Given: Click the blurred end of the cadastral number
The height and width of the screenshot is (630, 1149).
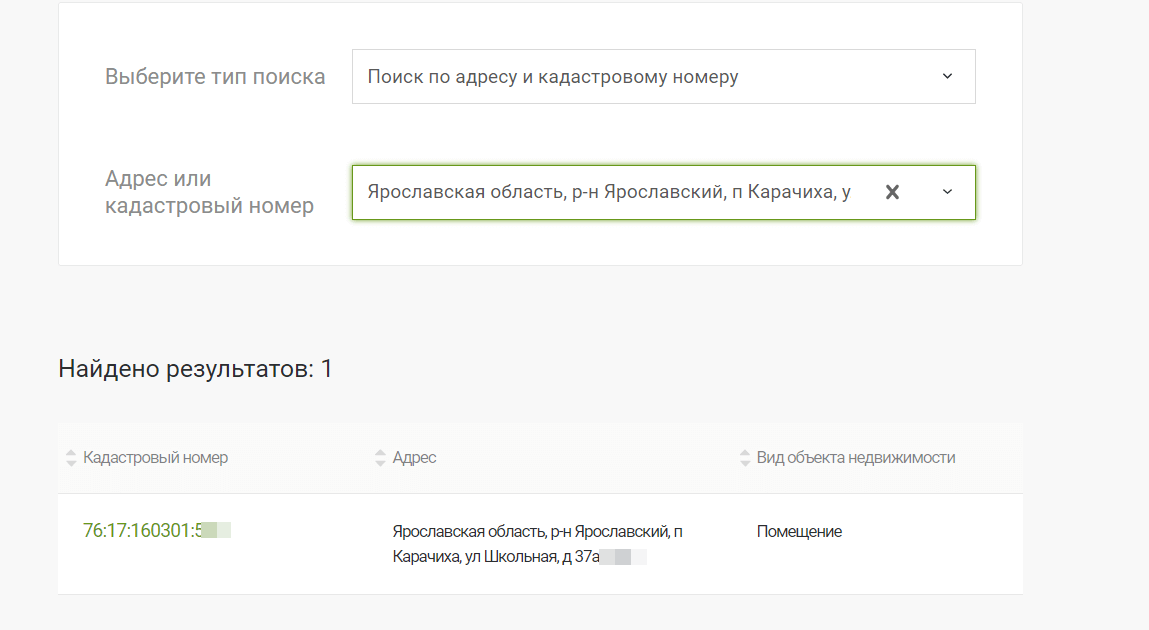Looking at the screenshot, I should 217,530.
